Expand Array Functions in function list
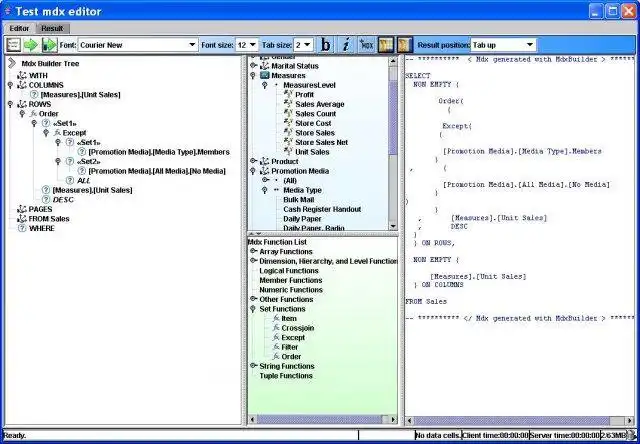Image resolution: width=640 pixels, height=444 pixels. (x=253, y=251)
